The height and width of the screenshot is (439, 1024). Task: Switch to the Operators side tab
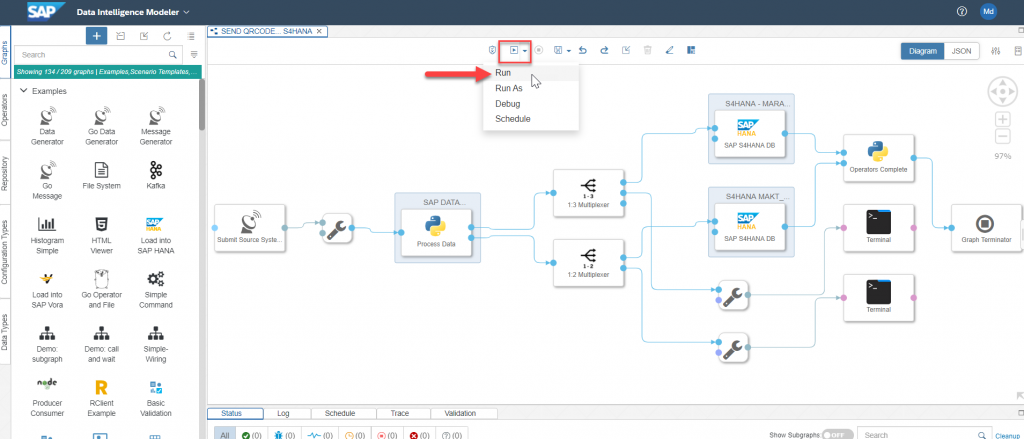tap(5, 110)
